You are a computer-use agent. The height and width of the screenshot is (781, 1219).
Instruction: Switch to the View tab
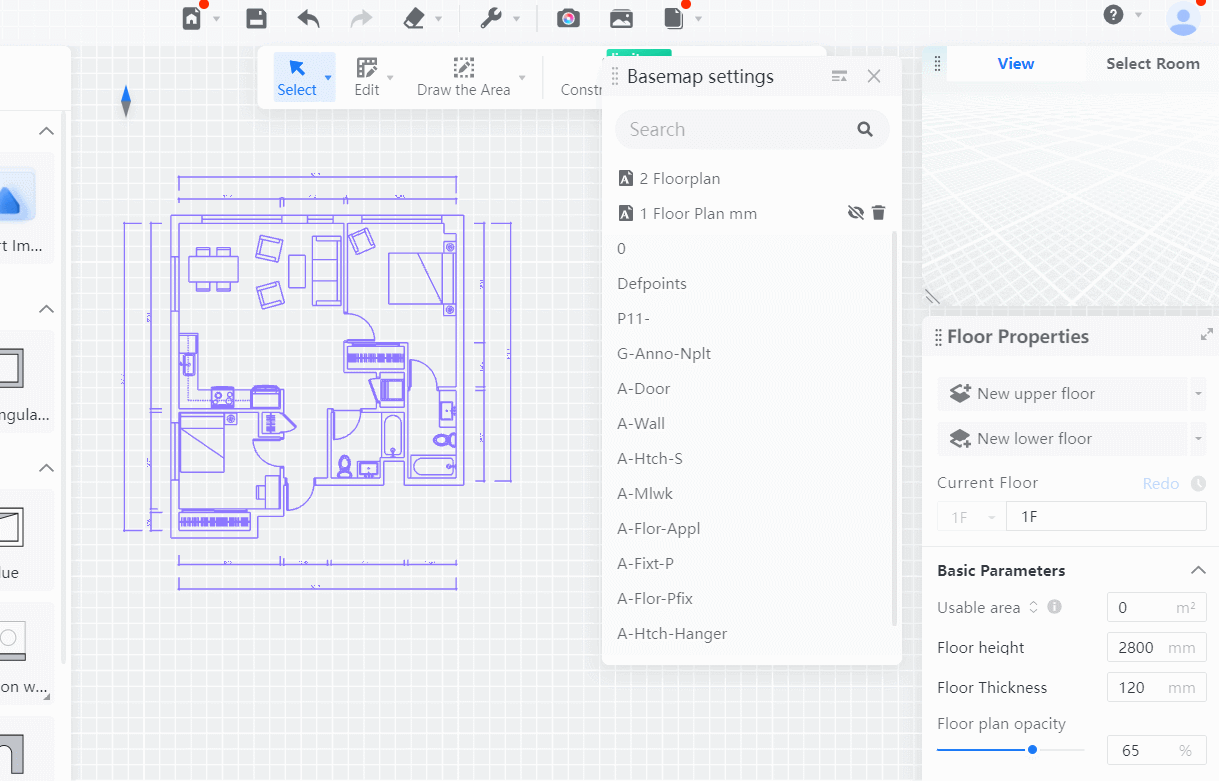[1015, 64]
